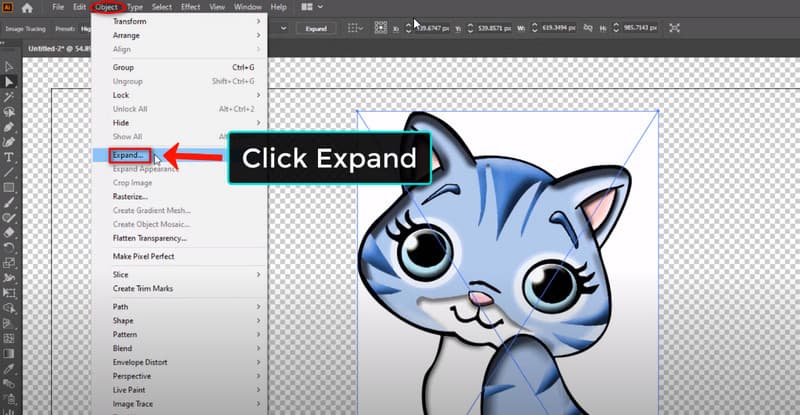Open the Perspective submenu
Screen dimensions: 800x415
pos(180,376)
